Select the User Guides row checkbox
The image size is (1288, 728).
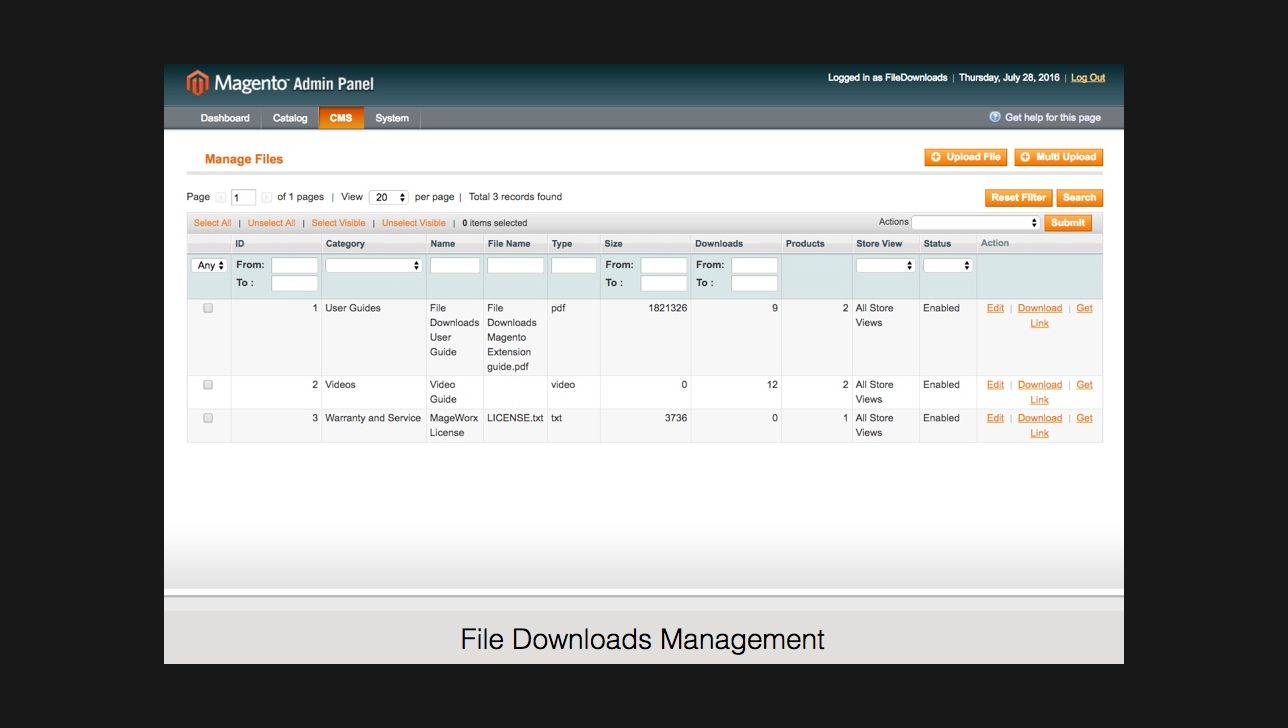208,308
